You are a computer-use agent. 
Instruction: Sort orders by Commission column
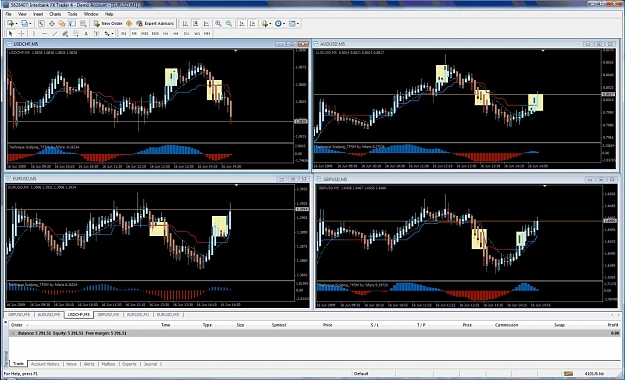pyautogui.click(x=506, y=325)
